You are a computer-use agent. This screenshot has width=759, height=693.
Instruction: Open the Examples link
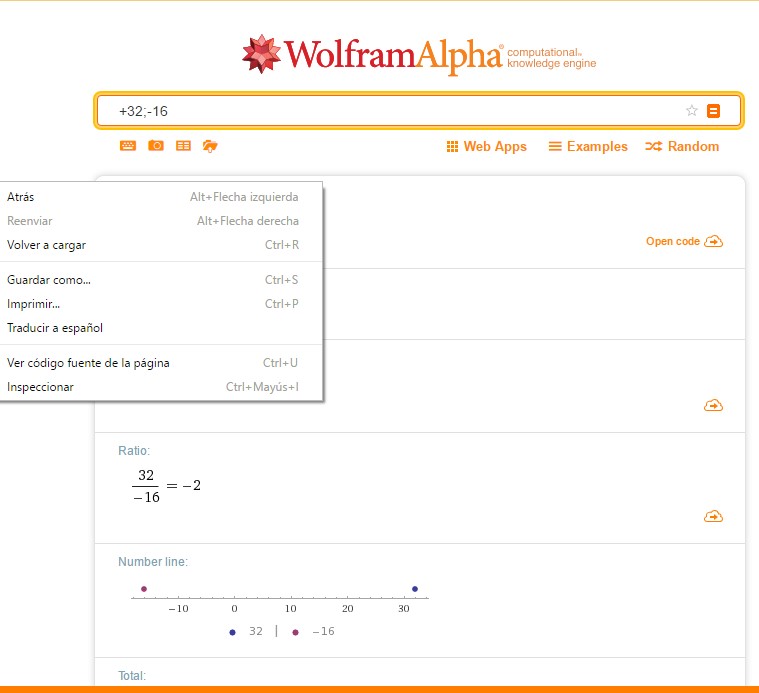(x=588, y=146)
